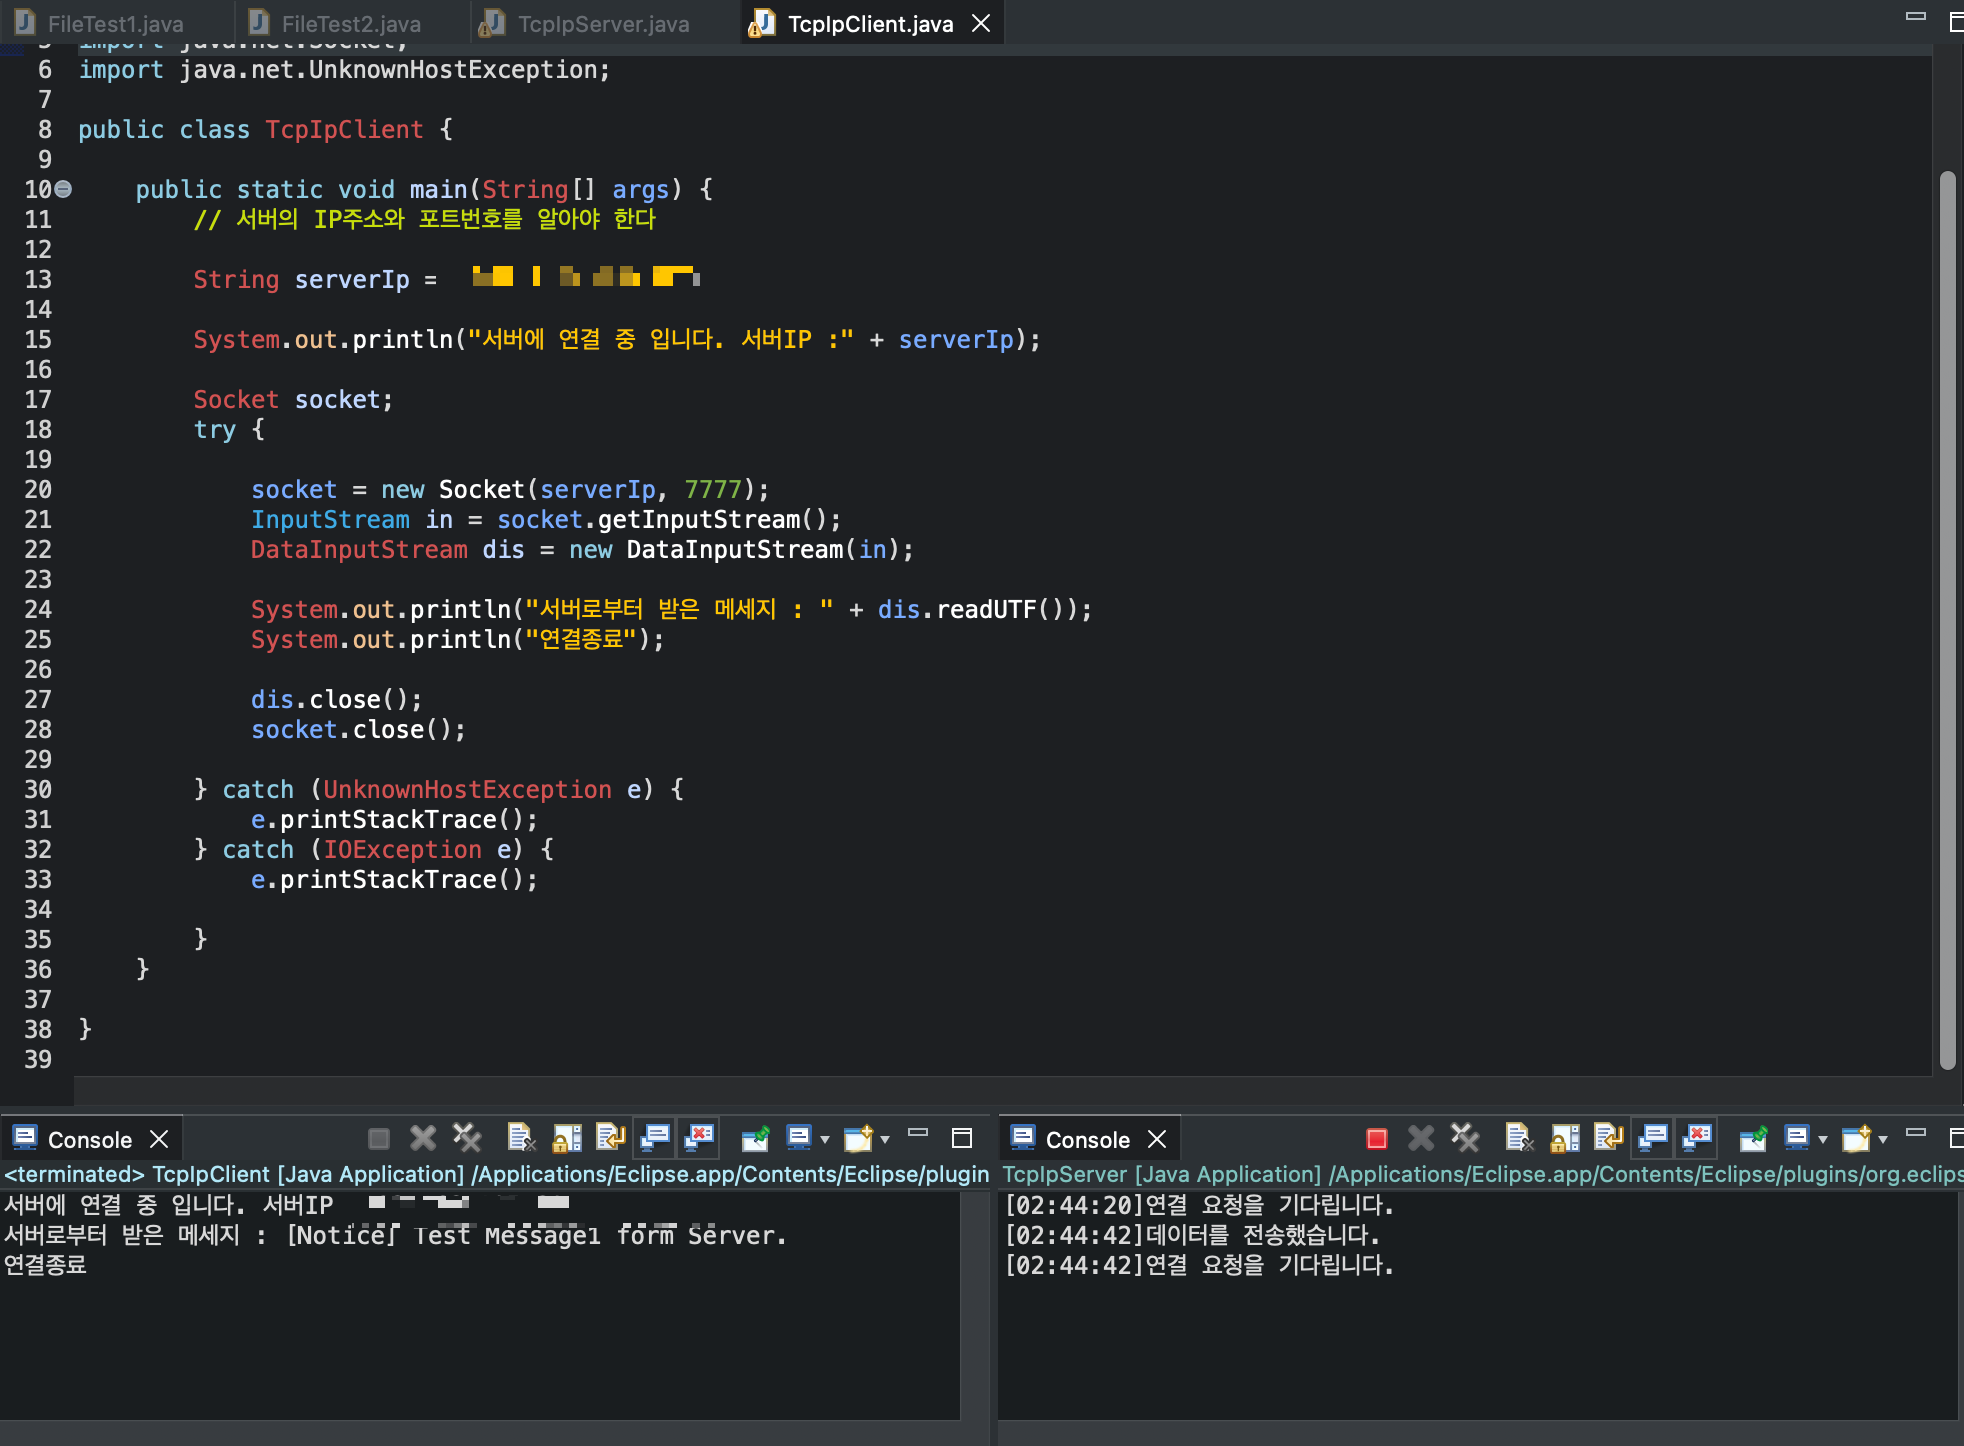Toggle show console on standard output, right console

[1653, 1138]
